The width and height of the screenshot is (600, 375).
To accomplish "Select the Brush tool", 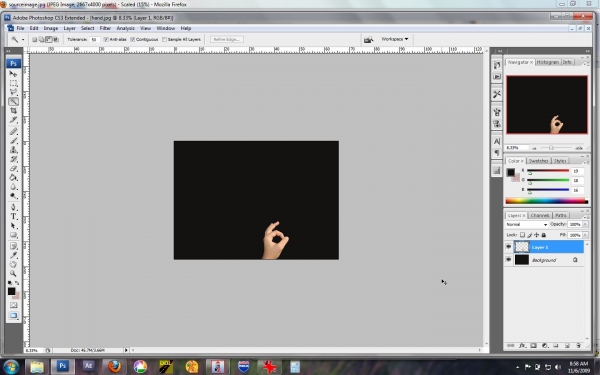I will pyautogui.click(x=13, y=140).
